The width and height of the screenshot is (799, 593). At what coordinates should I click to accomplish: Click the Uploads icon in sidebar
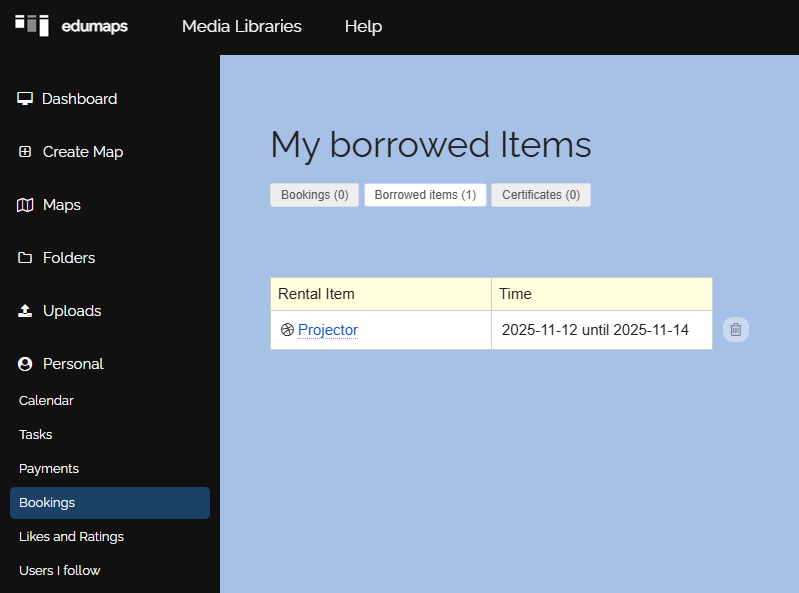pyautogui.click(x=26, y=311)
